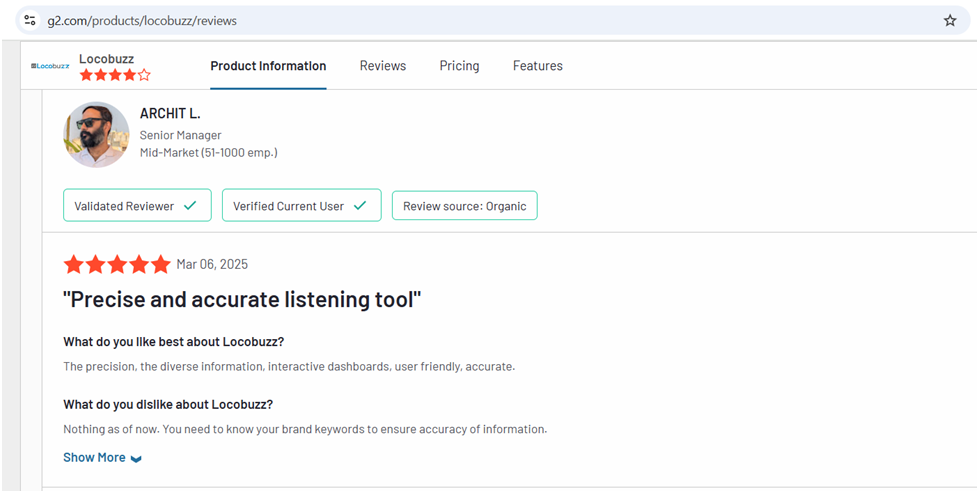Click the Verified Current User badge
The height and width of the screenshot is (493, 979).
(x=302, y=205)
